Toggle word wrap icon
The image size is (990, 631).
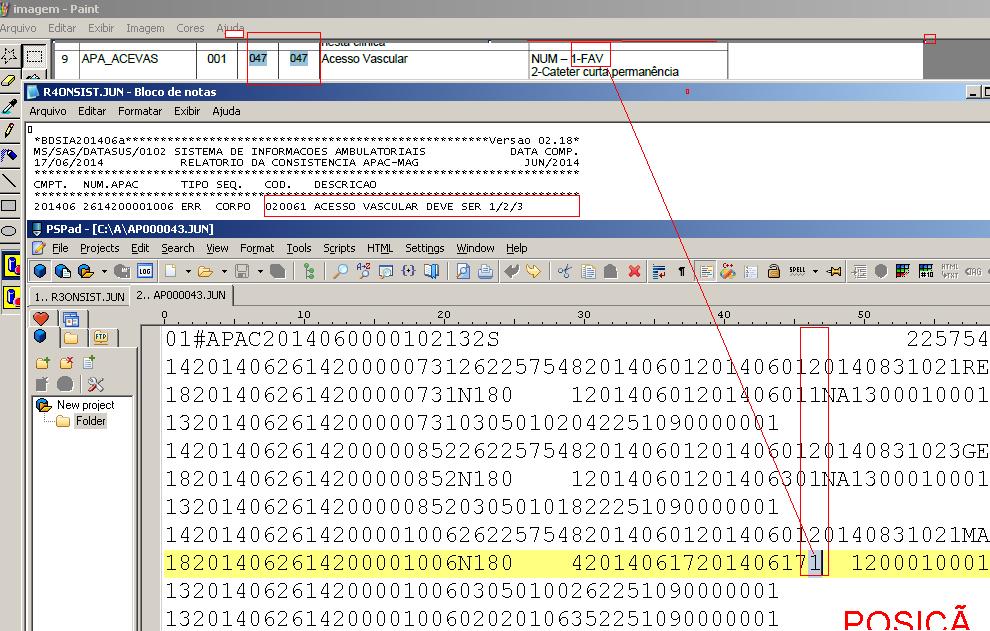(x=659, y=271)
